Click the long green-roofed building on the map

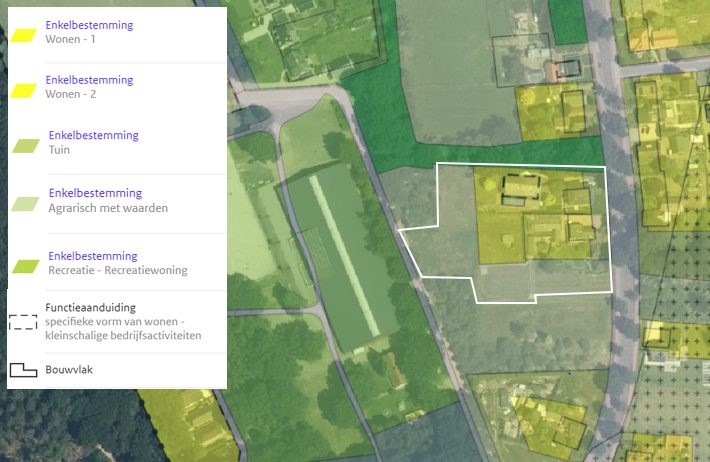pyautogui.click(x=340, y=255)
